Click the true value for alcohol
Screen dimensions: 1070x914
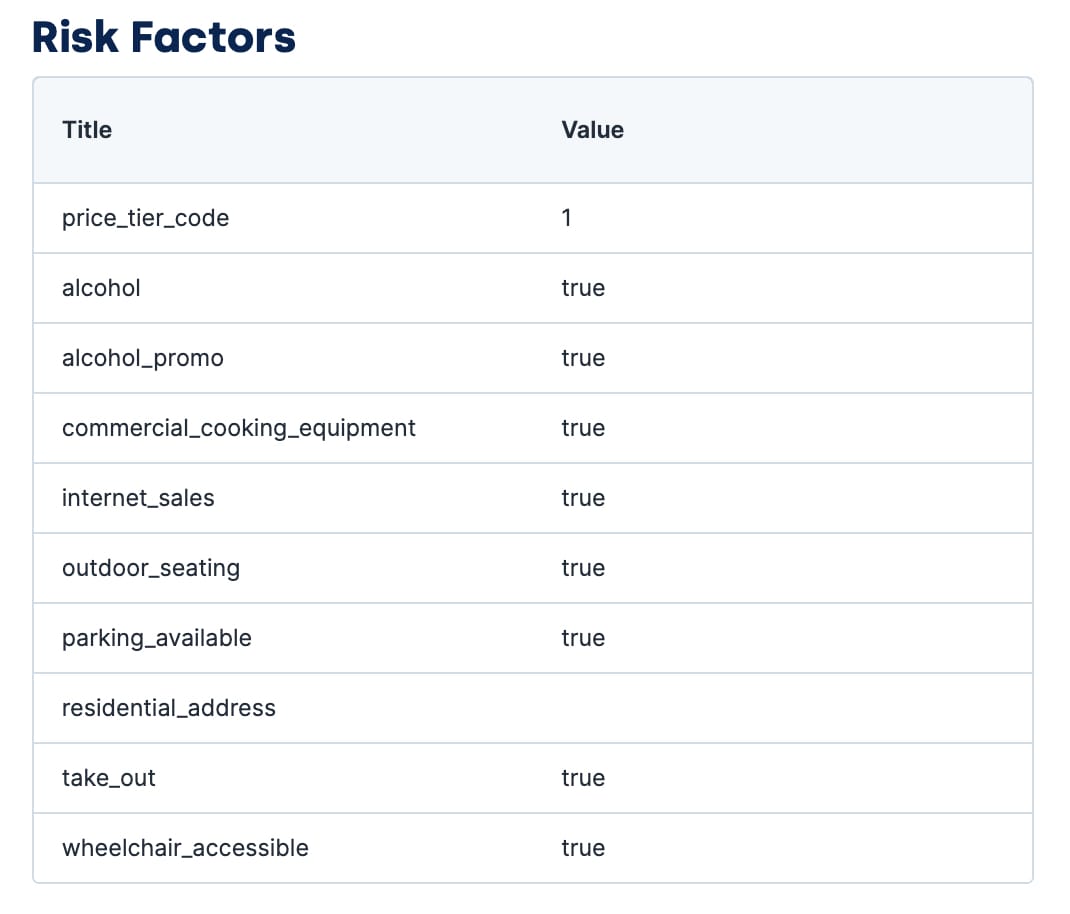tap(583, 288)
